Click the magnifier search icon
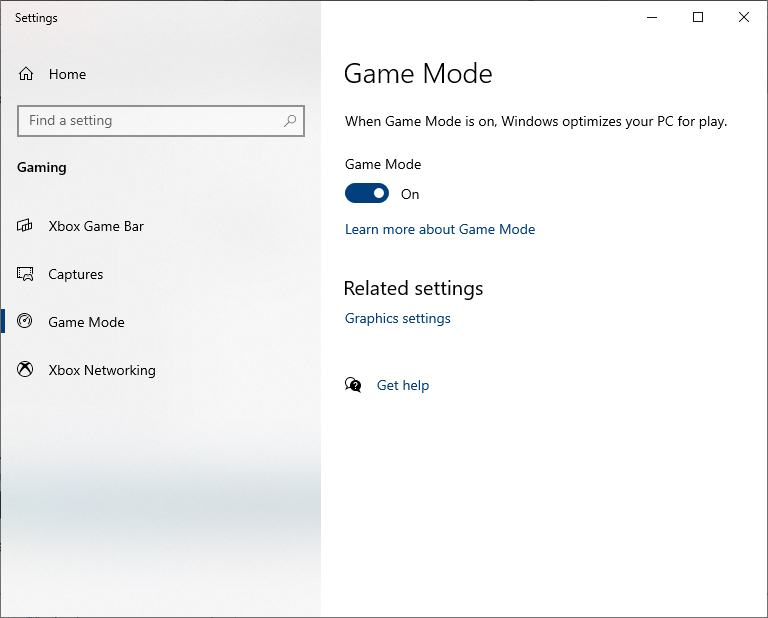The image size is (768, 618). 290,120
